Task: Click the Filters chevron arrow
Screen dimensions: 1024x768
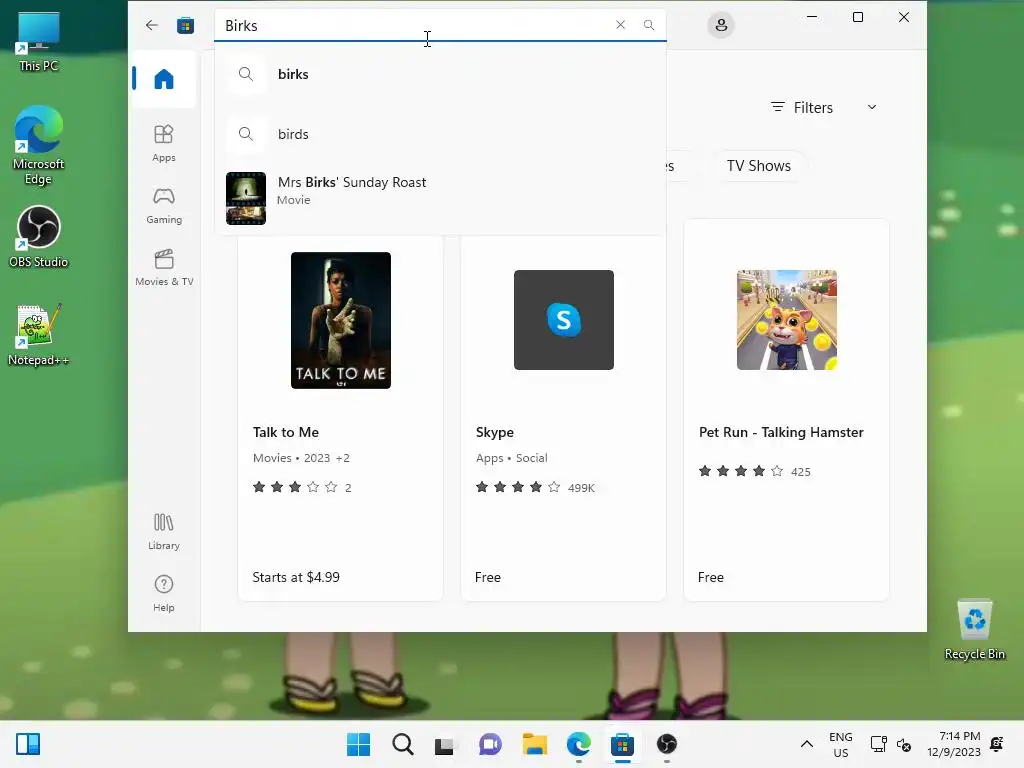Action: pos(872,107)
